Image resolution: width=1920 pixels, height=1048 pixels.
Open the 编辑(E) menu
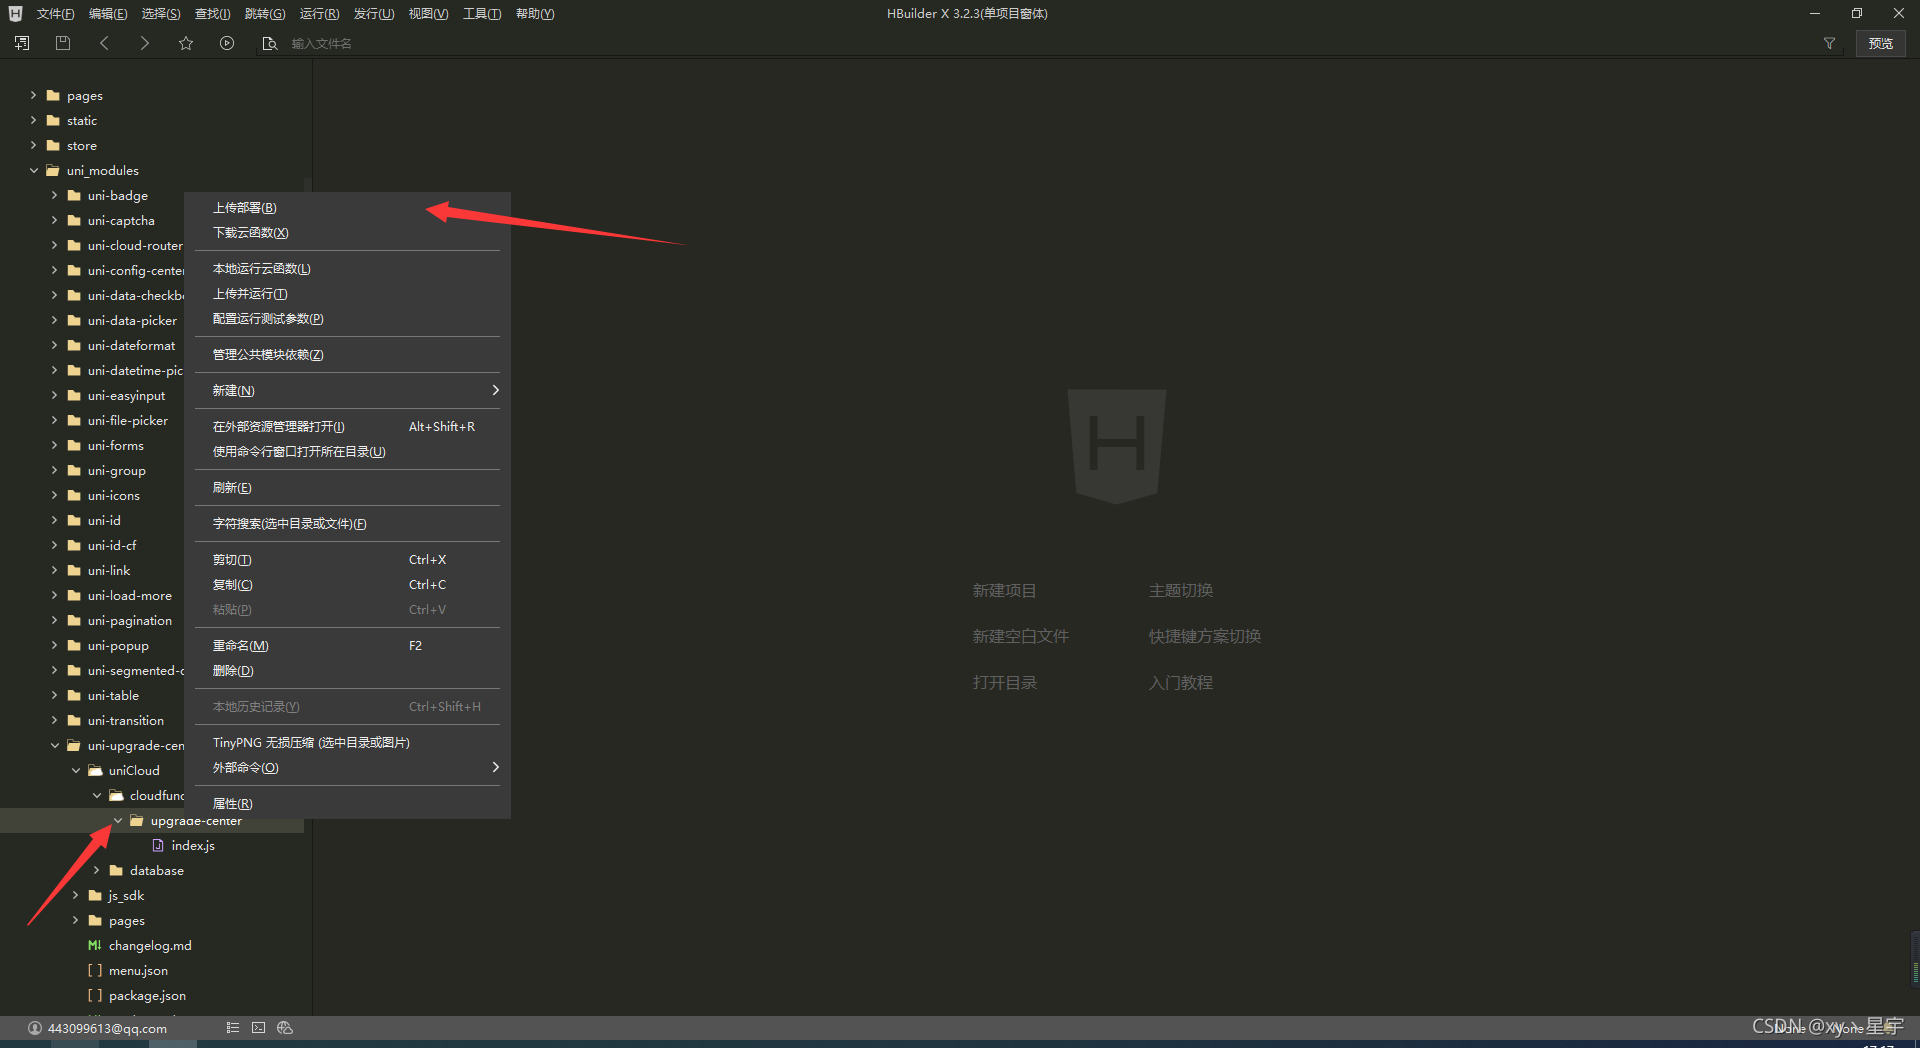(x=107, y=13)
